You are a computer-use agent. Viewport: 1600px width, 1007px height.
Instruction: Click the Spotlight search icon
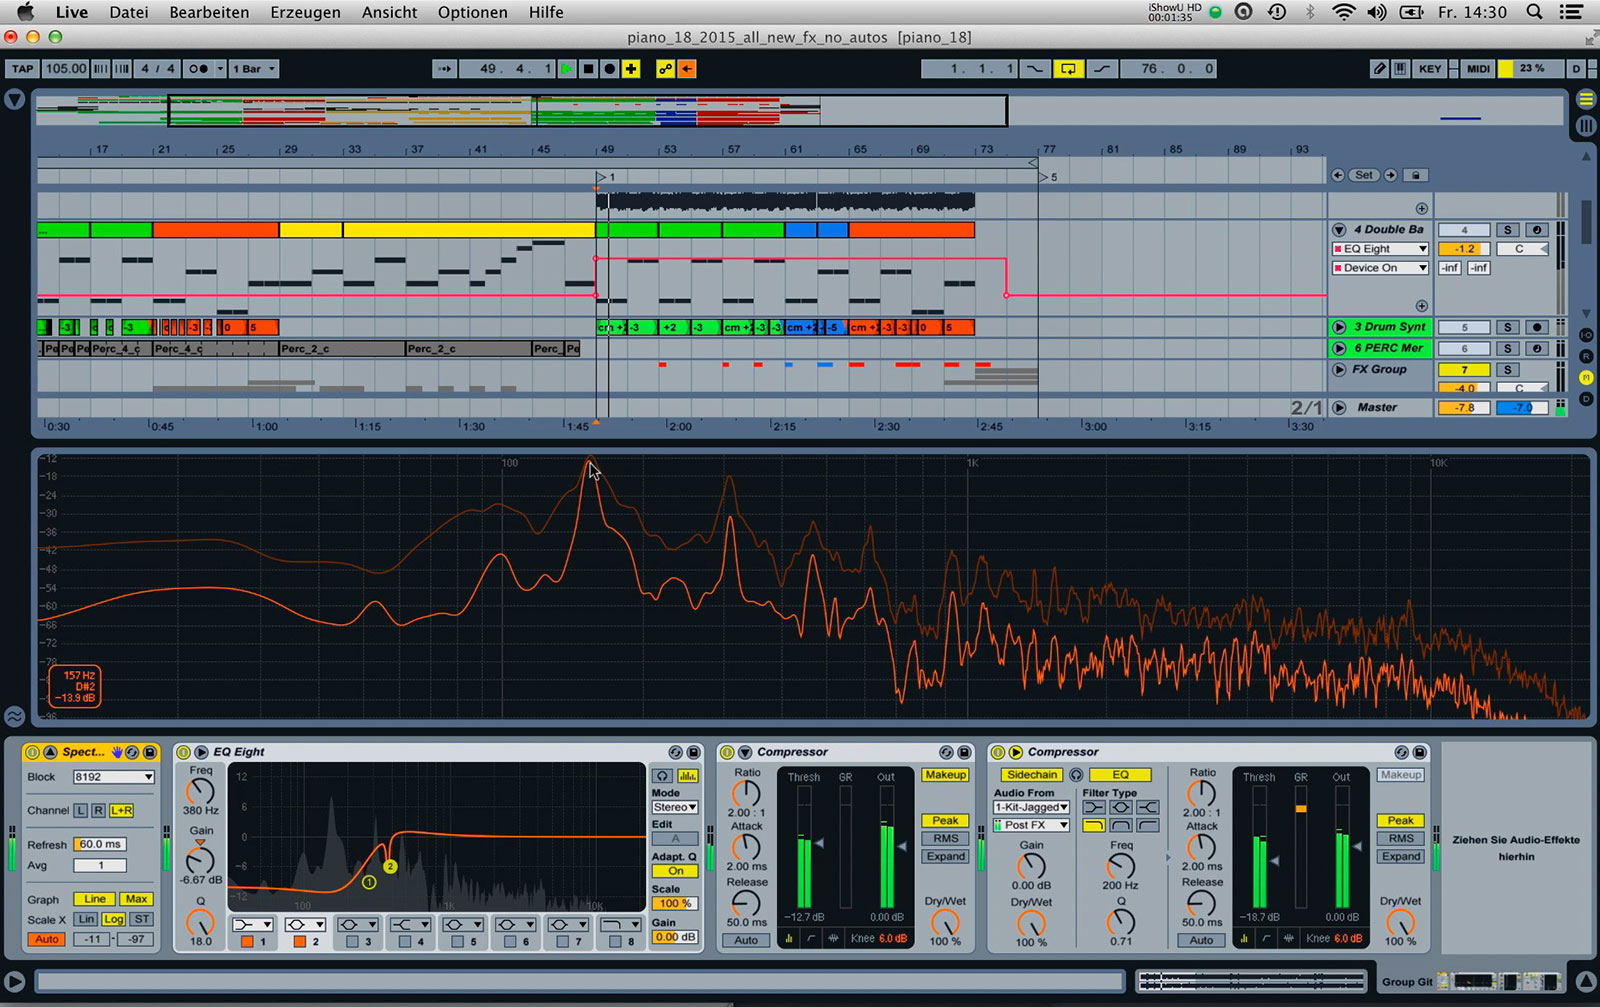tap(1534, 12)
